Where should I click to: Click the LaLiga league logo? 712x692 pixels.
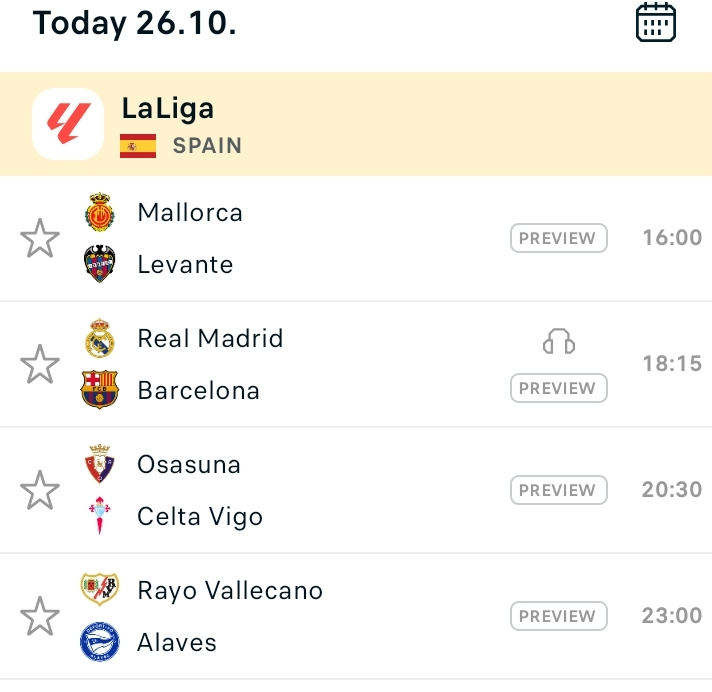68,124
